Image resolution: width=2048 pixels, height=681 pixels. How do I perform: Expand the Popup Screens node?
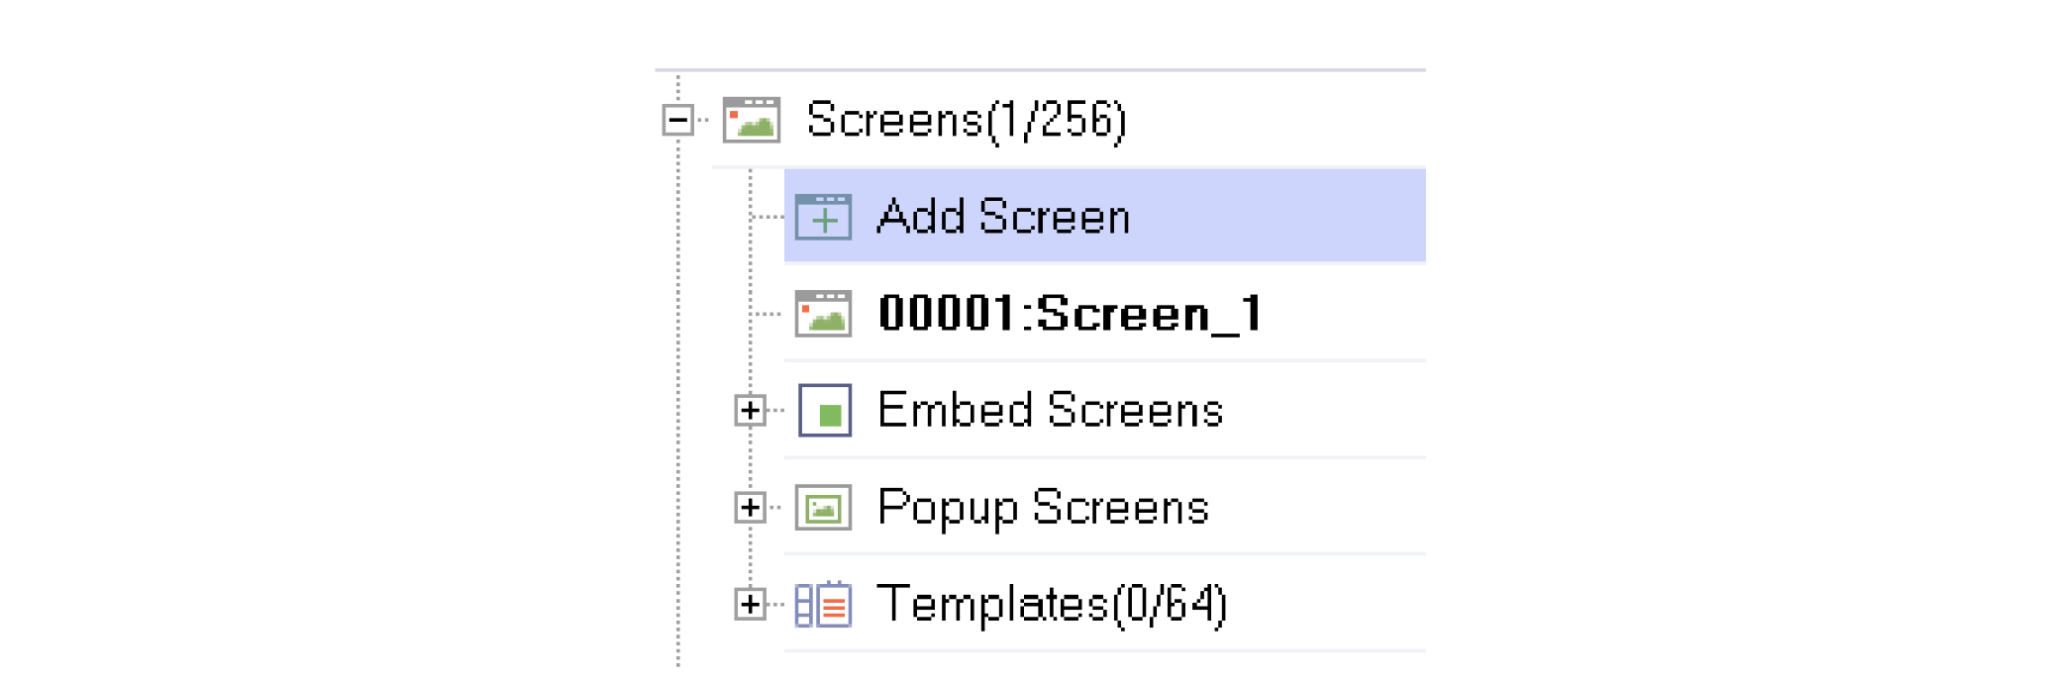750,508
